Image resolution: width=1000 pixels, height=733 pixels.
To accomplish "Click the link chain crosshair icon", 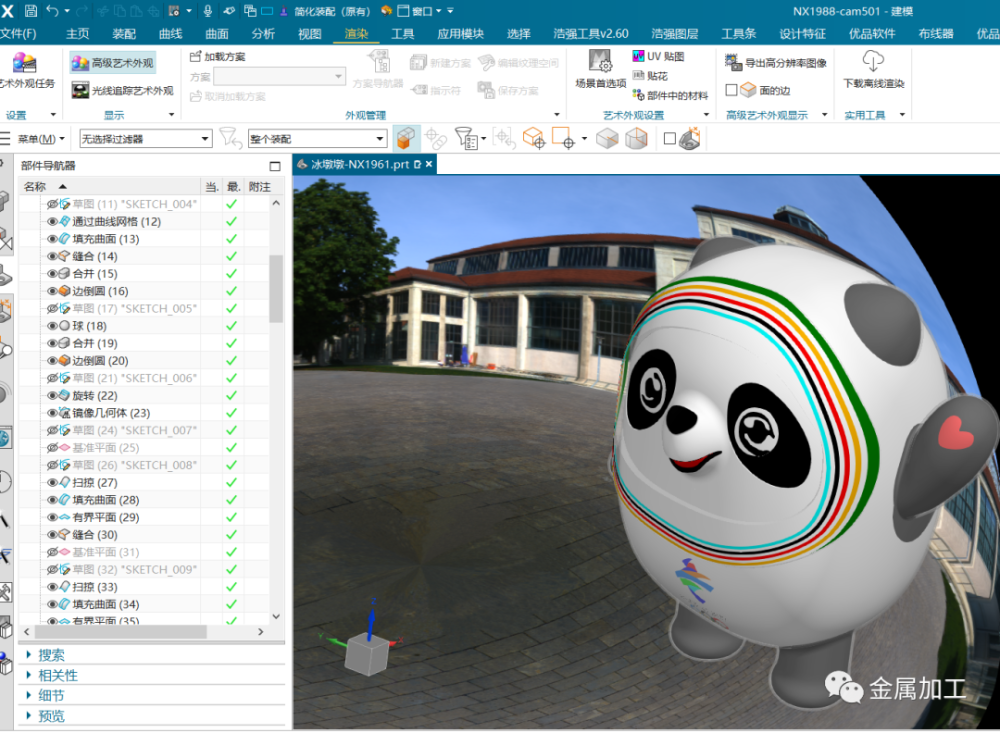I will point(436,138).
